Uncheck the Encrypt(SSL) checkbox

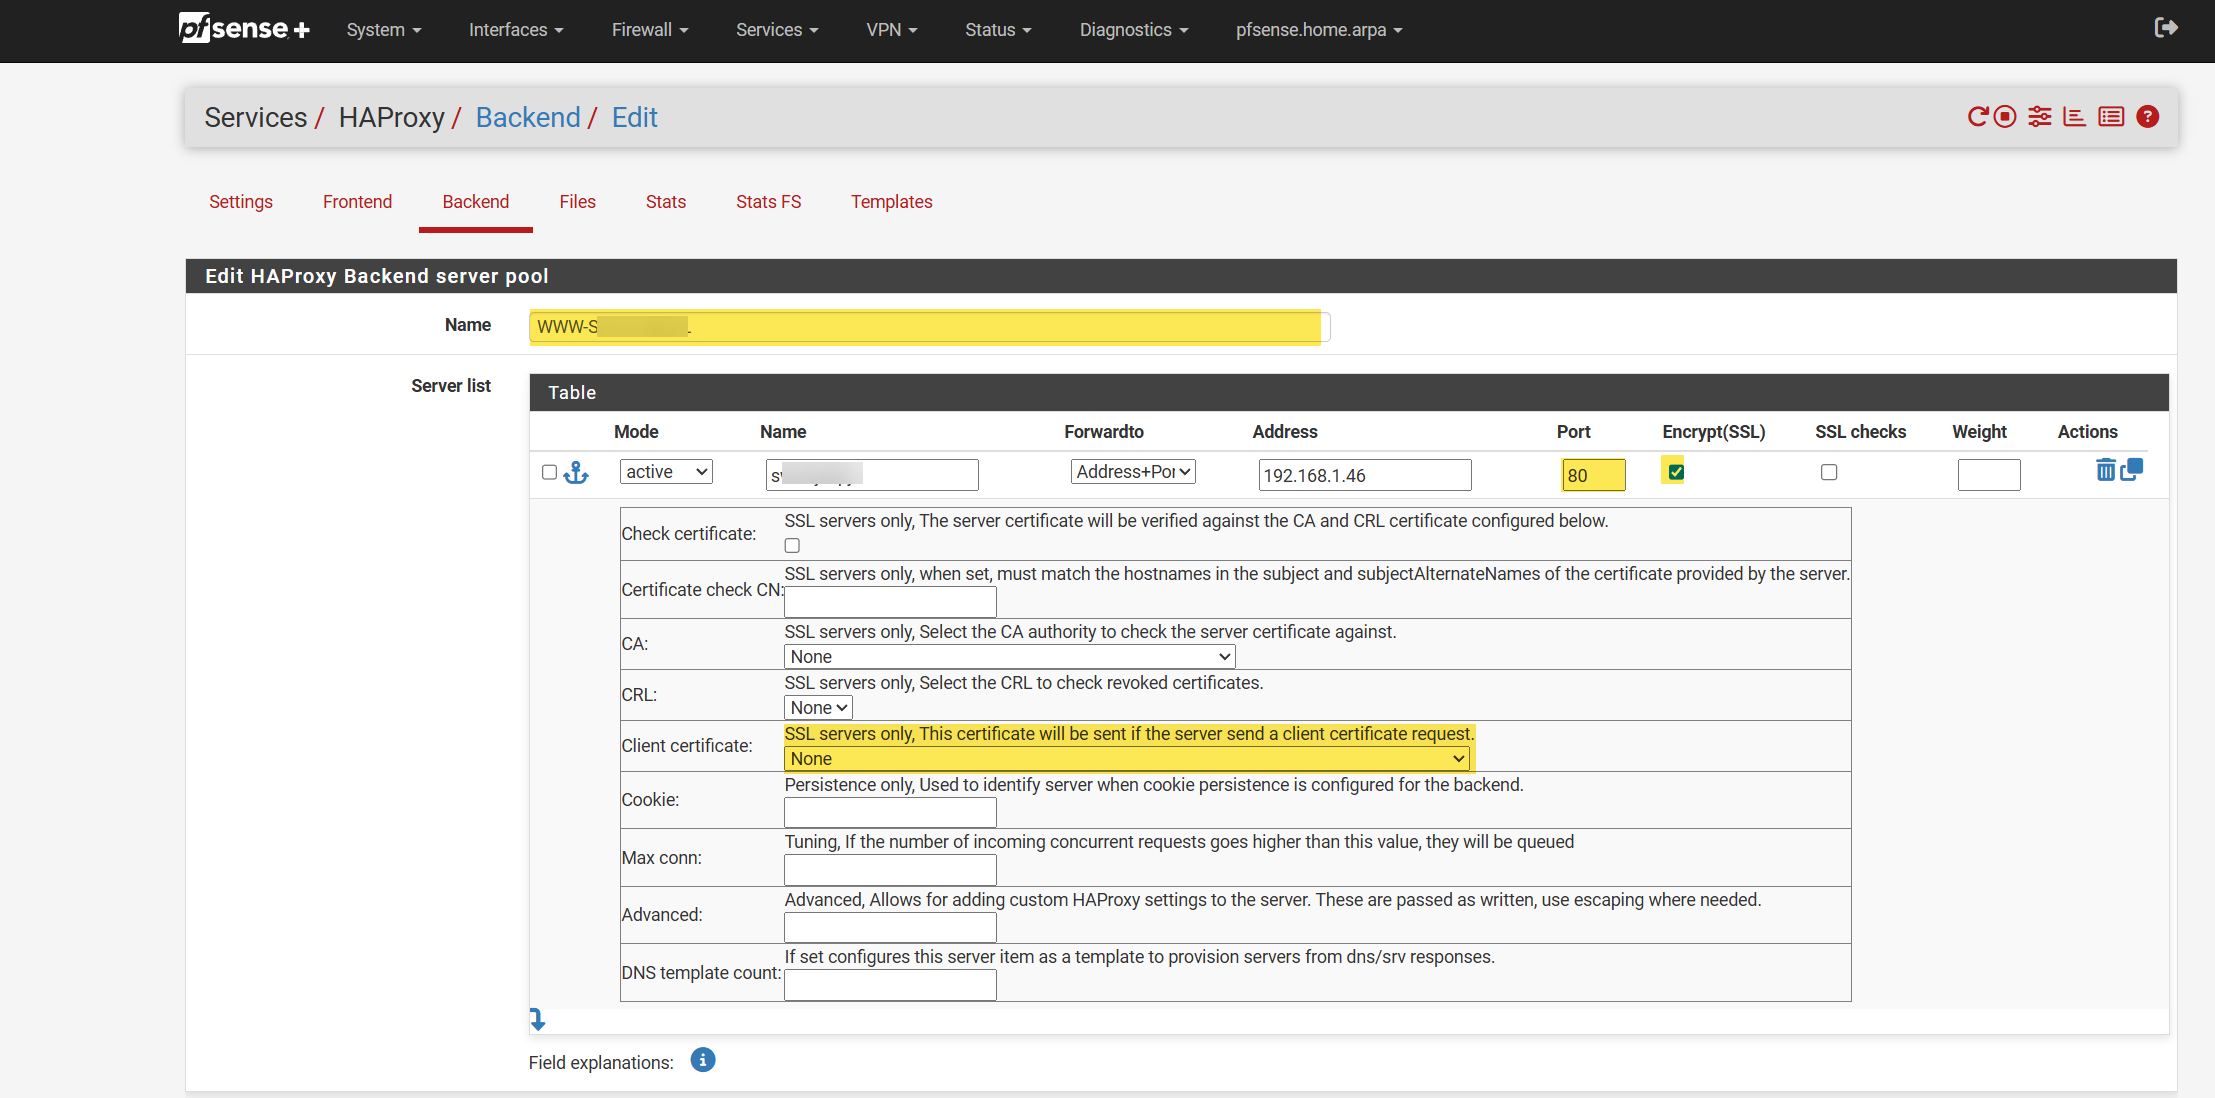tap(1676, 472)
